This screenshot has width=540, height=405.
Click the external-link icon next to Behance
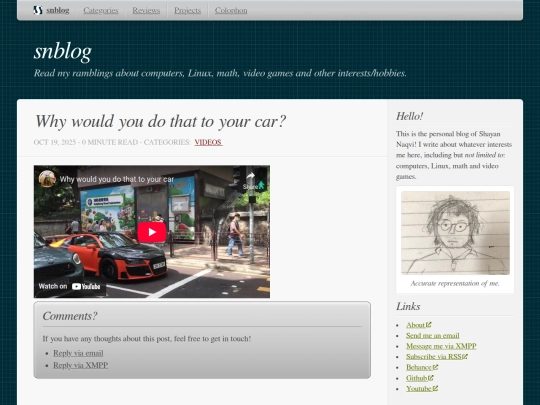pos(435,367)
